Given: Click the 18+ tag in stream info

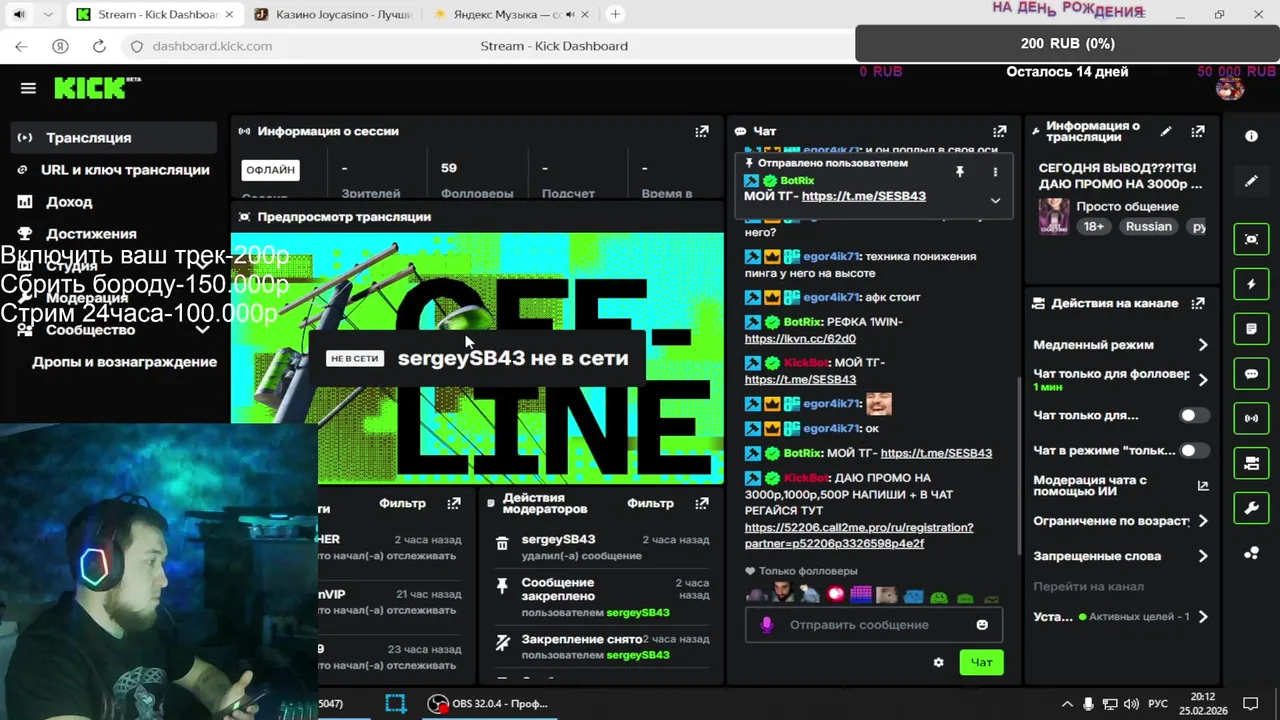Looking at the screenshot, I should click(1094, 227).
